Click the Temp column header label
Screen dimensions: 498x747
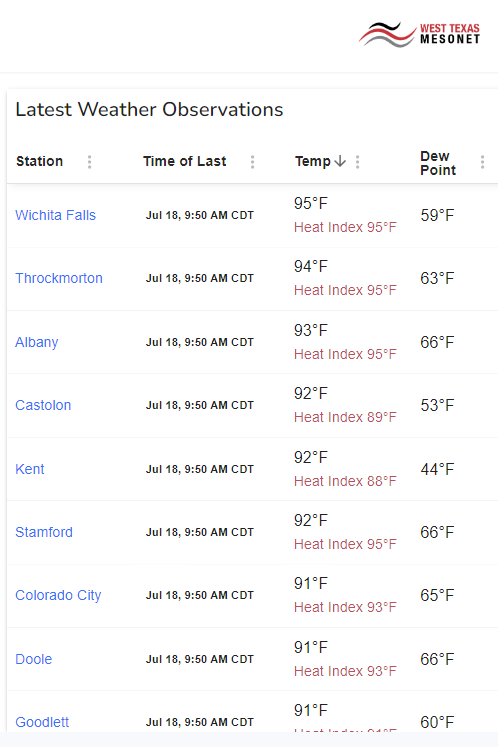point(313,162)
